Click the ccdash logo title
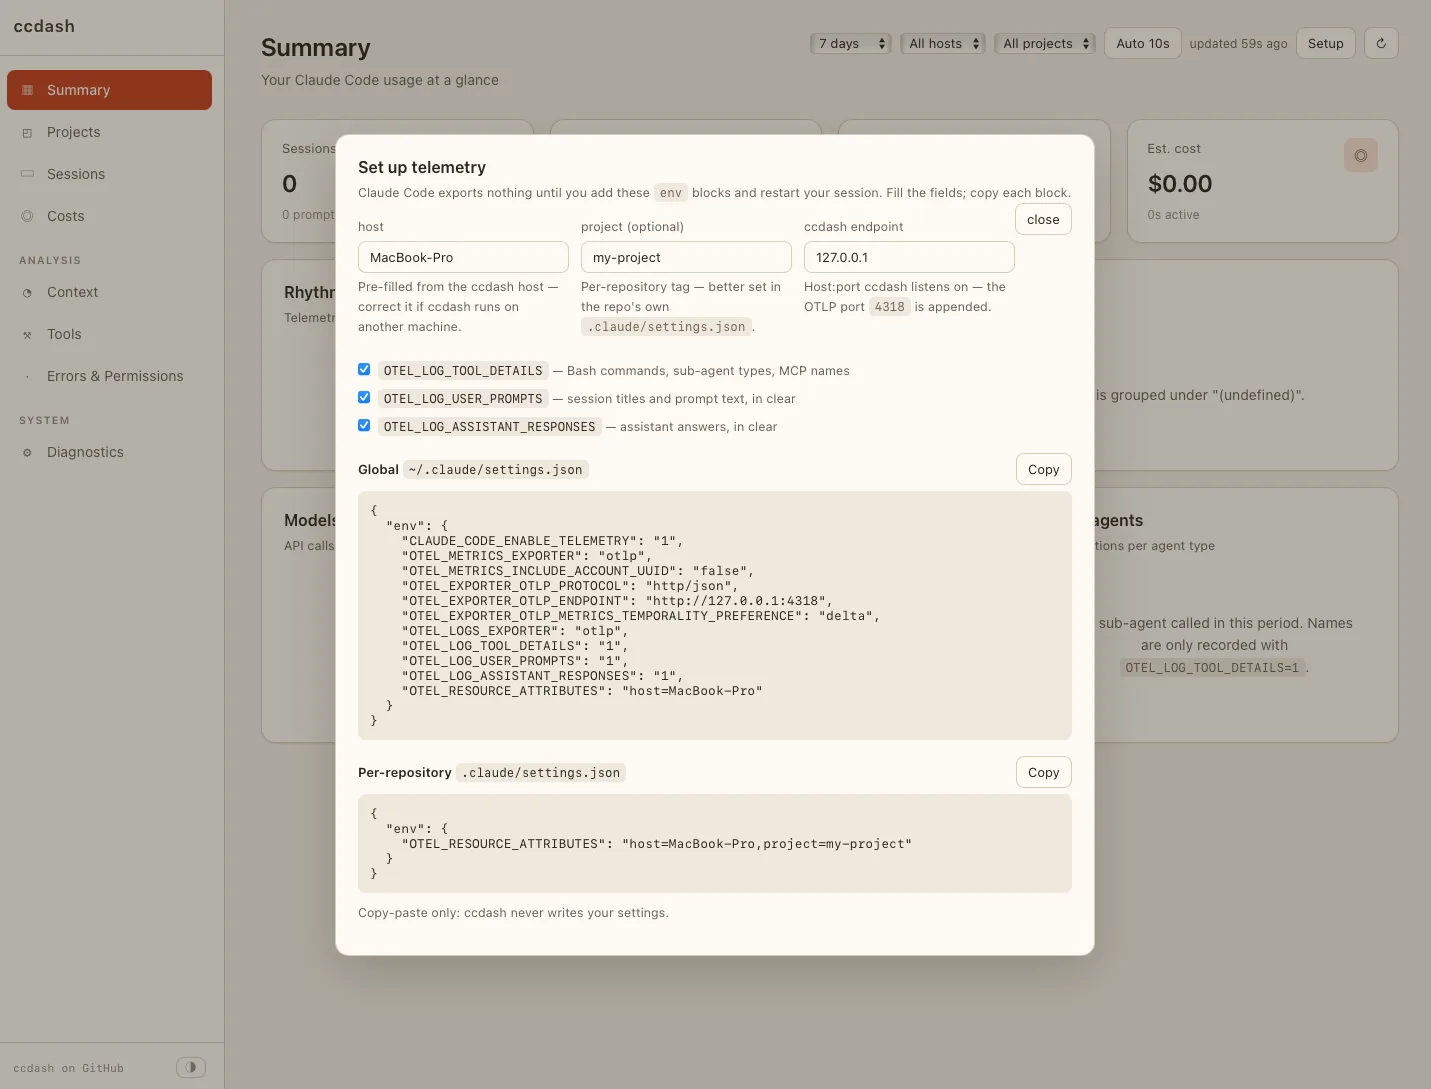Viewport: 1431px width, 1089px height. coord(44,26)
